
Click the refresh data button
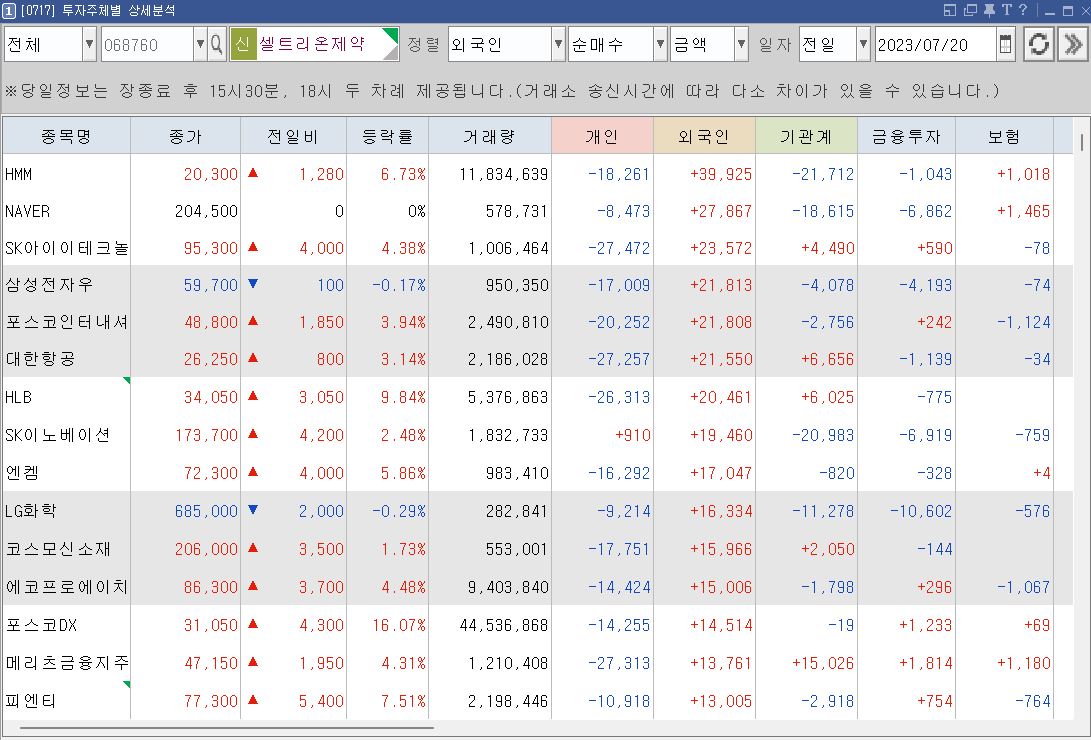pos(1039,45)
